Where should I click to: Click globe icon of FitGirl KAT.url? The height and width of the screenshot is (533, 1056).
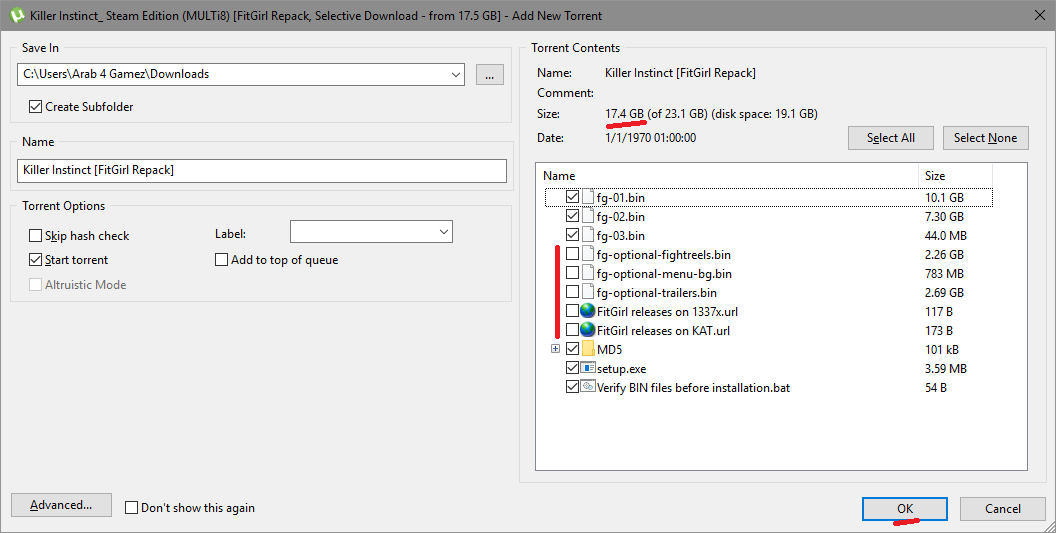click(587, 330)
